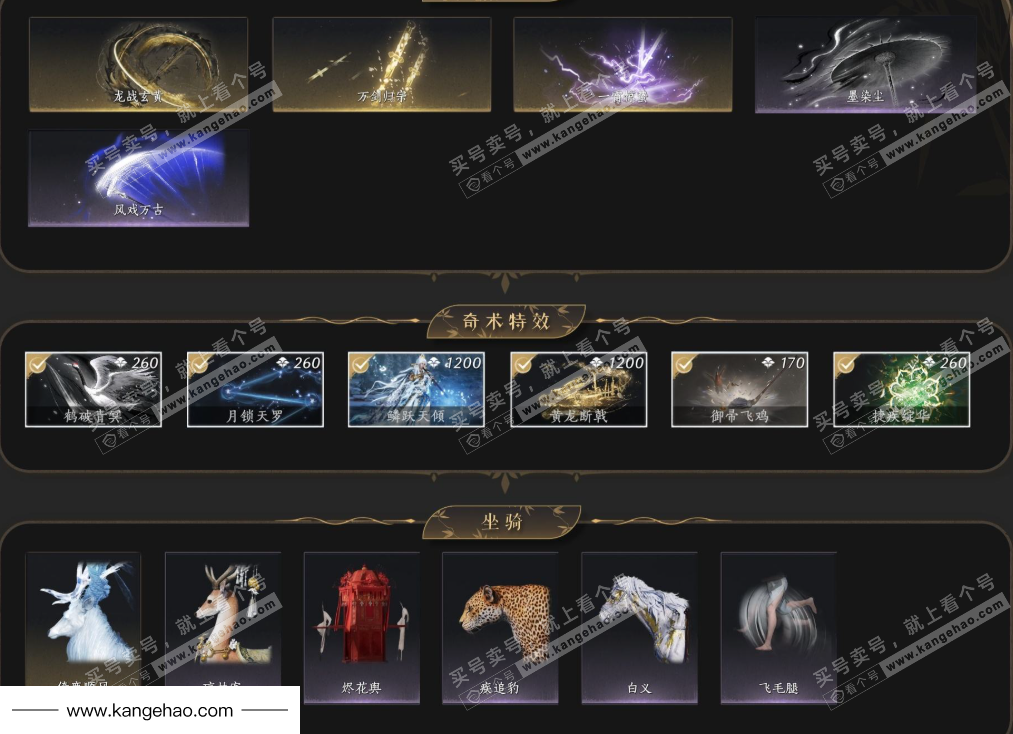
Task: Open the 坐骑 section header
Action: click(502, 521)
